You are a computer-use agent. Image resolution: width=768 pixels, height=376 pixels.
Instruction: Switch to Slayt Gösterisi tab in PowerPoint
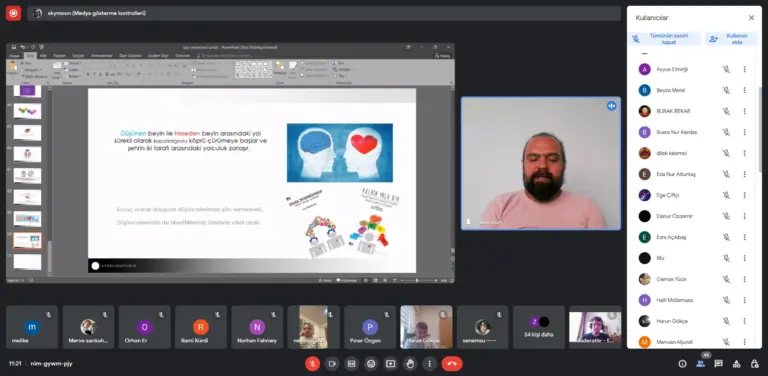tap(130, 56)
